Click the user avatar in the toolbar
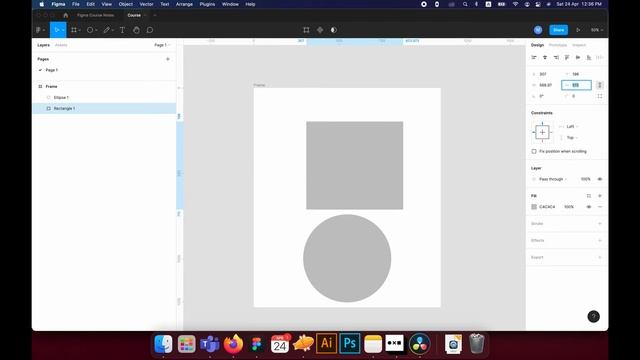The image size is (640, 360). tap(538, 30)
